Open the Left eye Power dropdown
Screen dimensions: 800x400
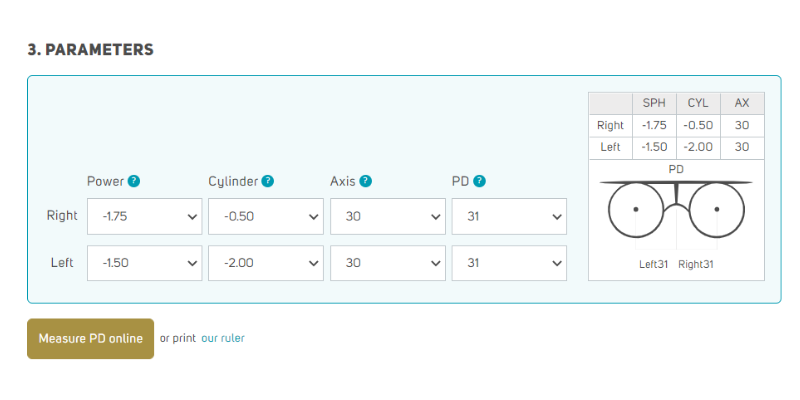tap(144, 263)
